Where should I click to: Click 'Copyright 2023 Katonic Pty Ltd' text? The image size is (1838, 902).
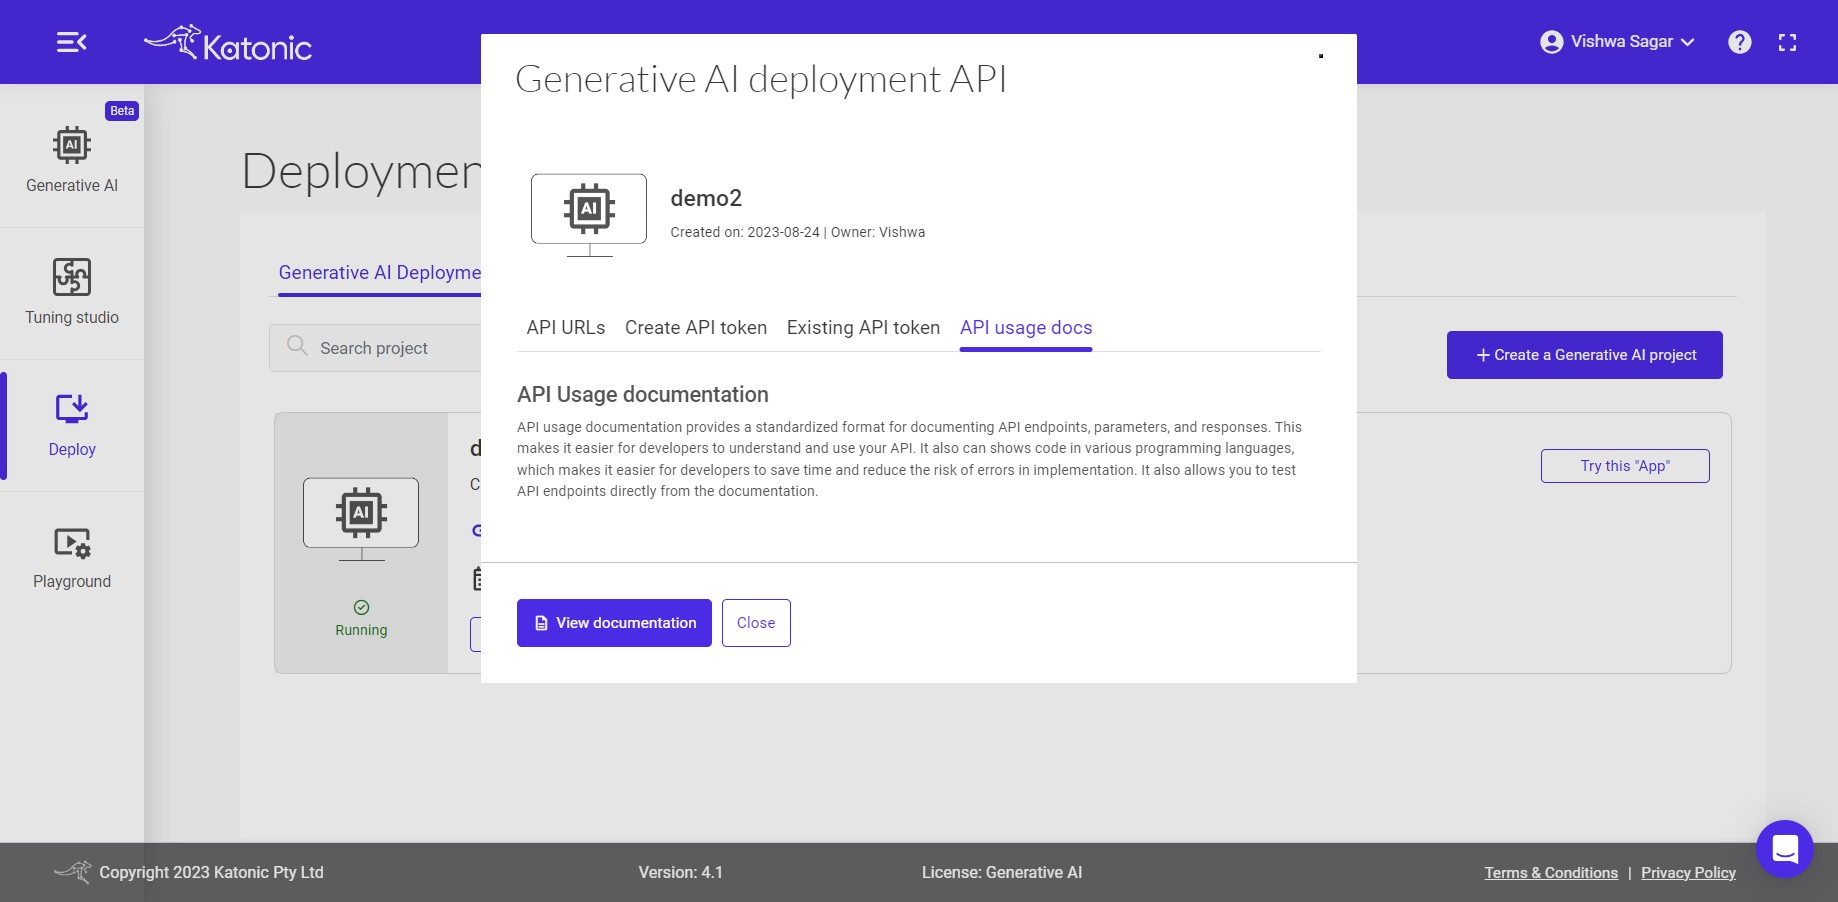point(211,872)
